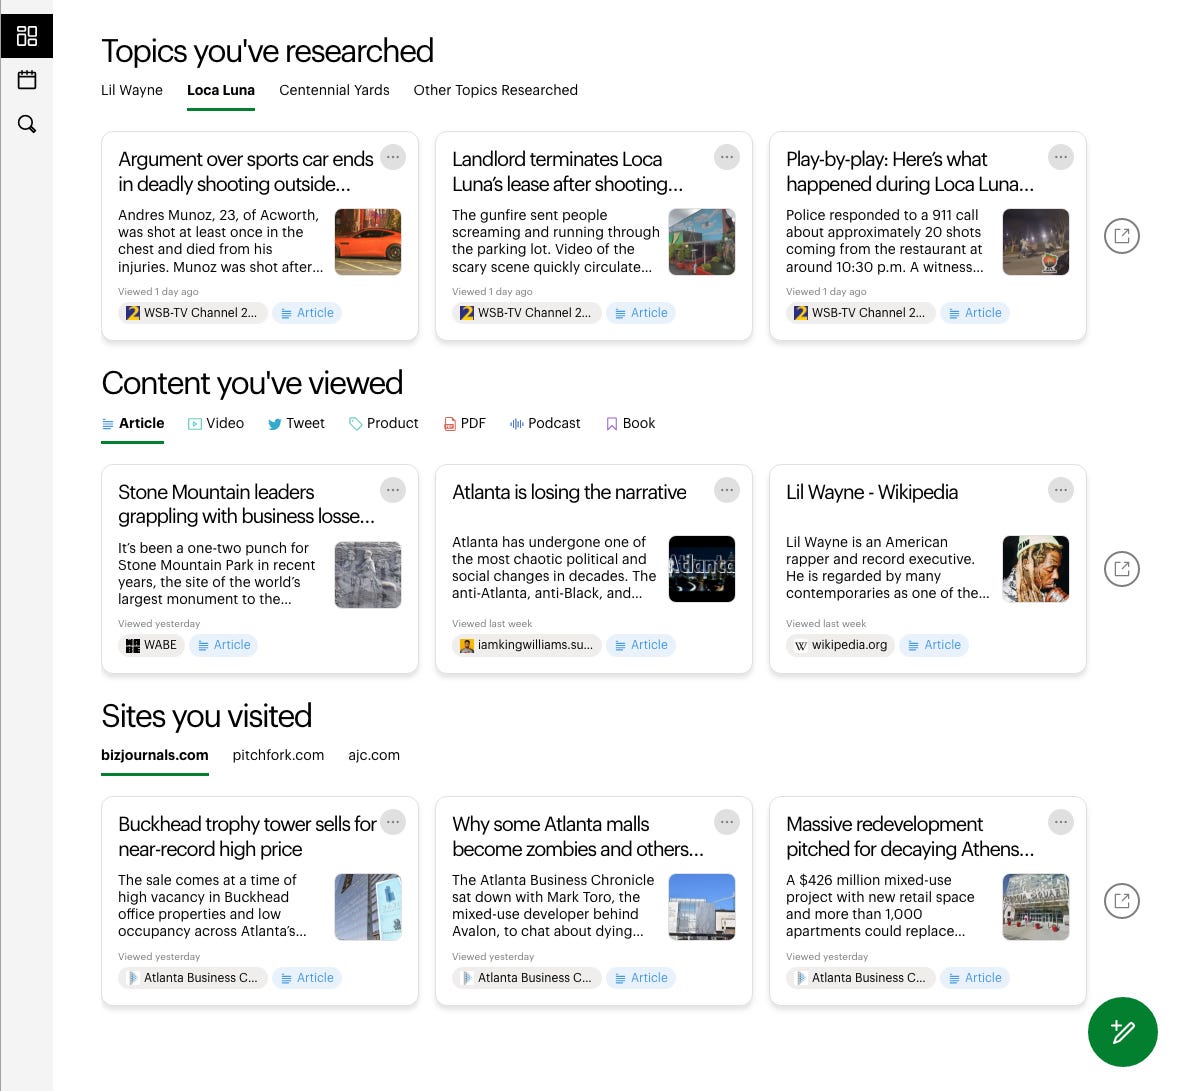Click the WABE source chip
The width and height of the screenshot is (1177, 1091).
151,645
